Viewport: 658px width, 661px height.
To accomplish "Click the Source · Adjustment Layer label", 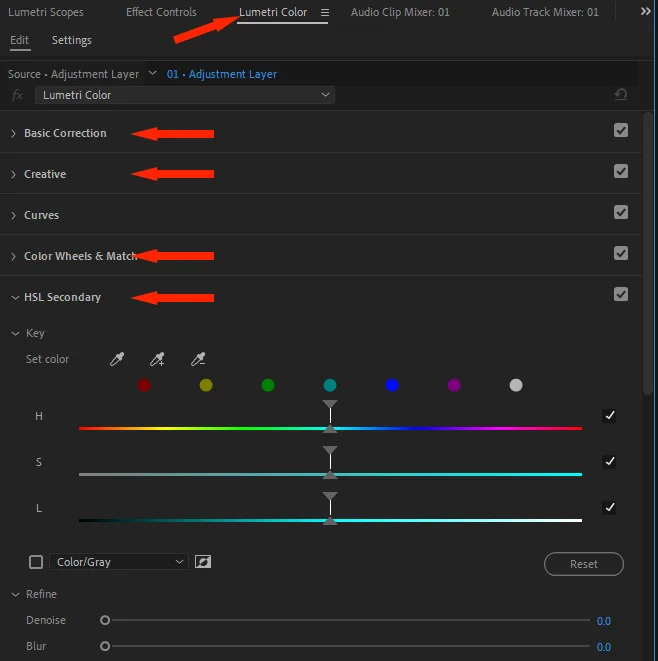I will click(73, 74).
